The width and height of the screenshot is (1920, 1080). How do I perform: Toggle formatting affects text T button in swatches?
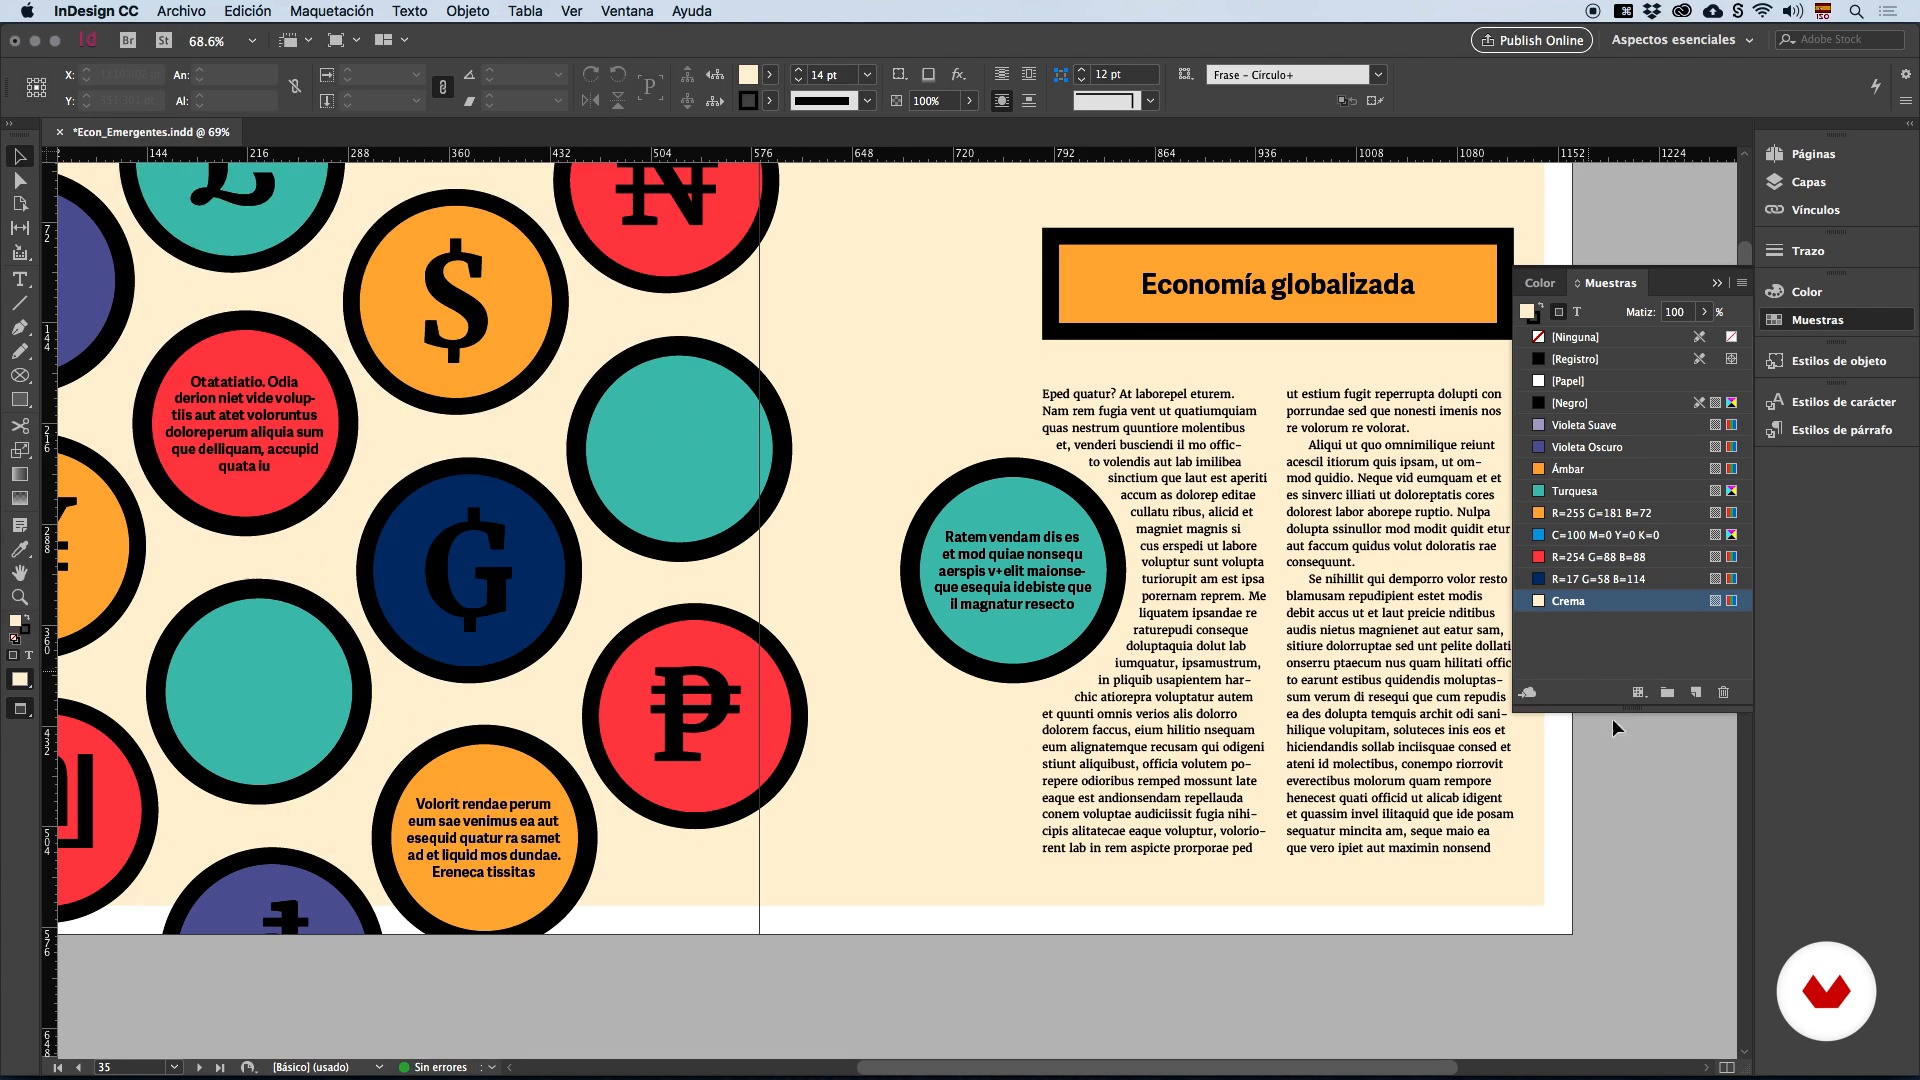(x=1577, y=312)
